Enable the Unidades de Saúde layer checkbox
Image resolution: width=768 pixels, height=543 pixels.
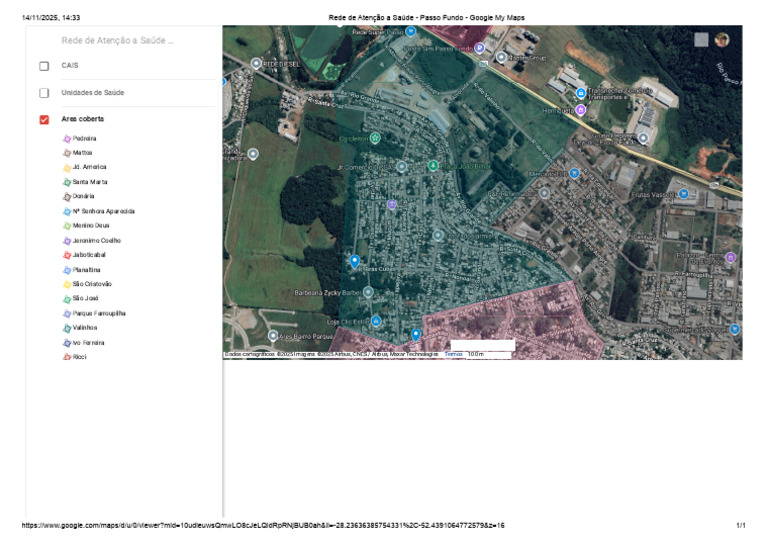click(44, 93)
